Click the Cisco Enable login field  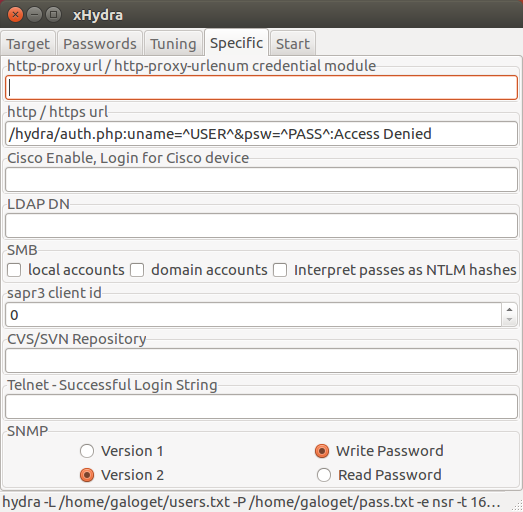pos(261,179)
